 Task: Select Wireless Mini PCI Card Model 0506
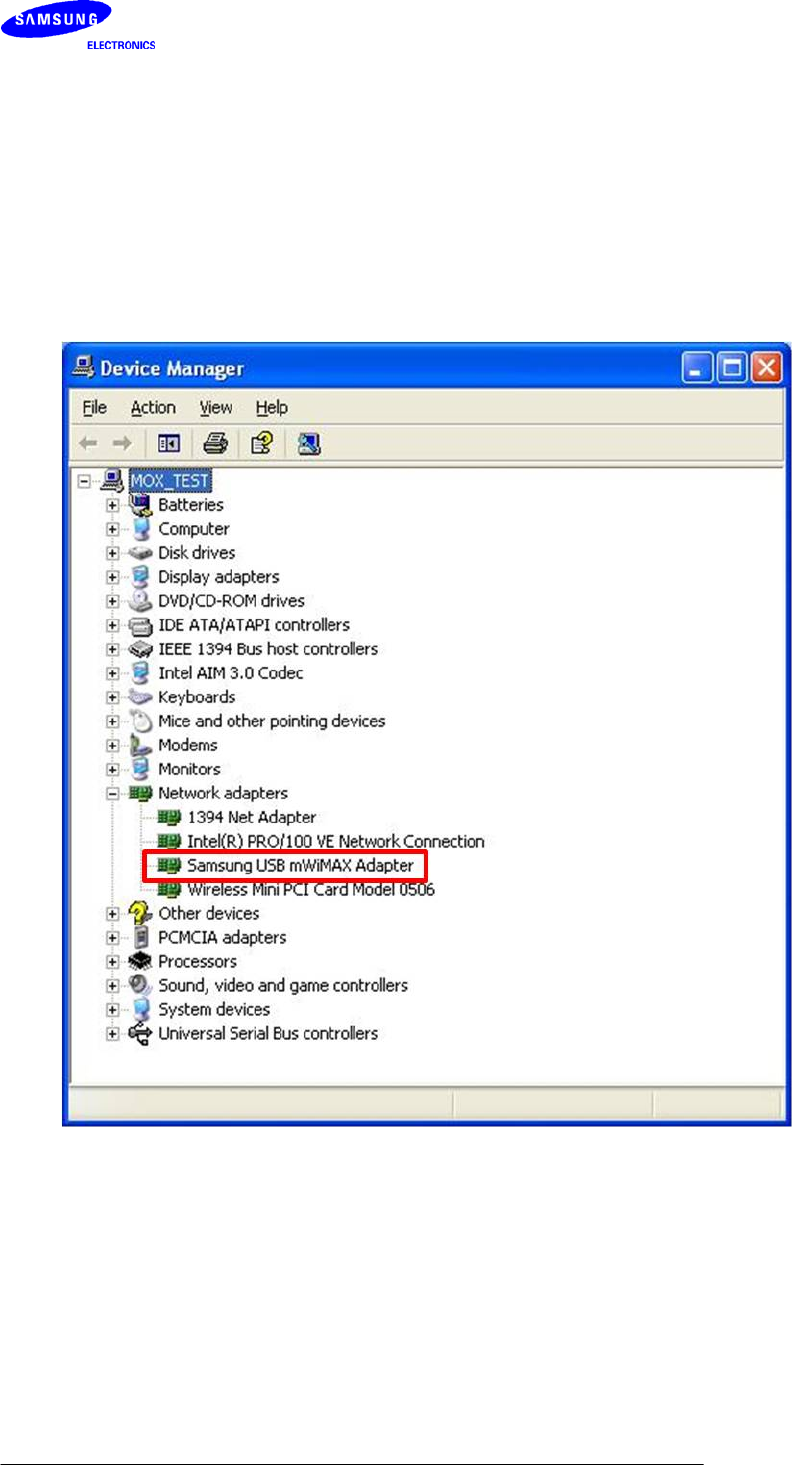[310, 889]
